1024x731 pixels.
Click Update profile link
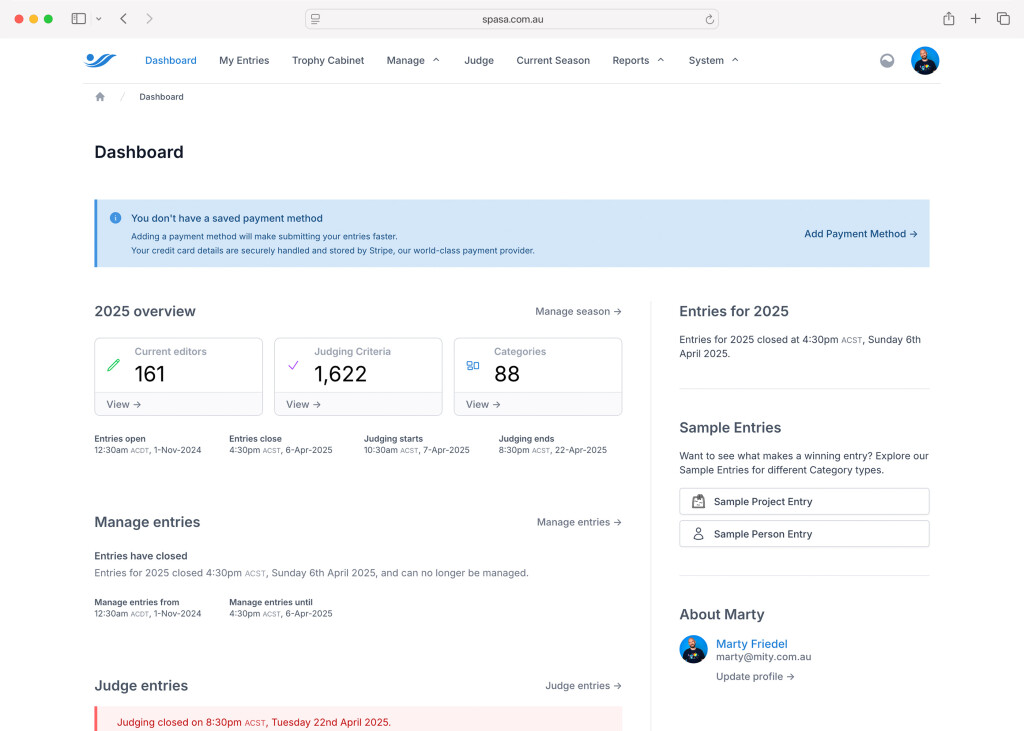point(755,676)
